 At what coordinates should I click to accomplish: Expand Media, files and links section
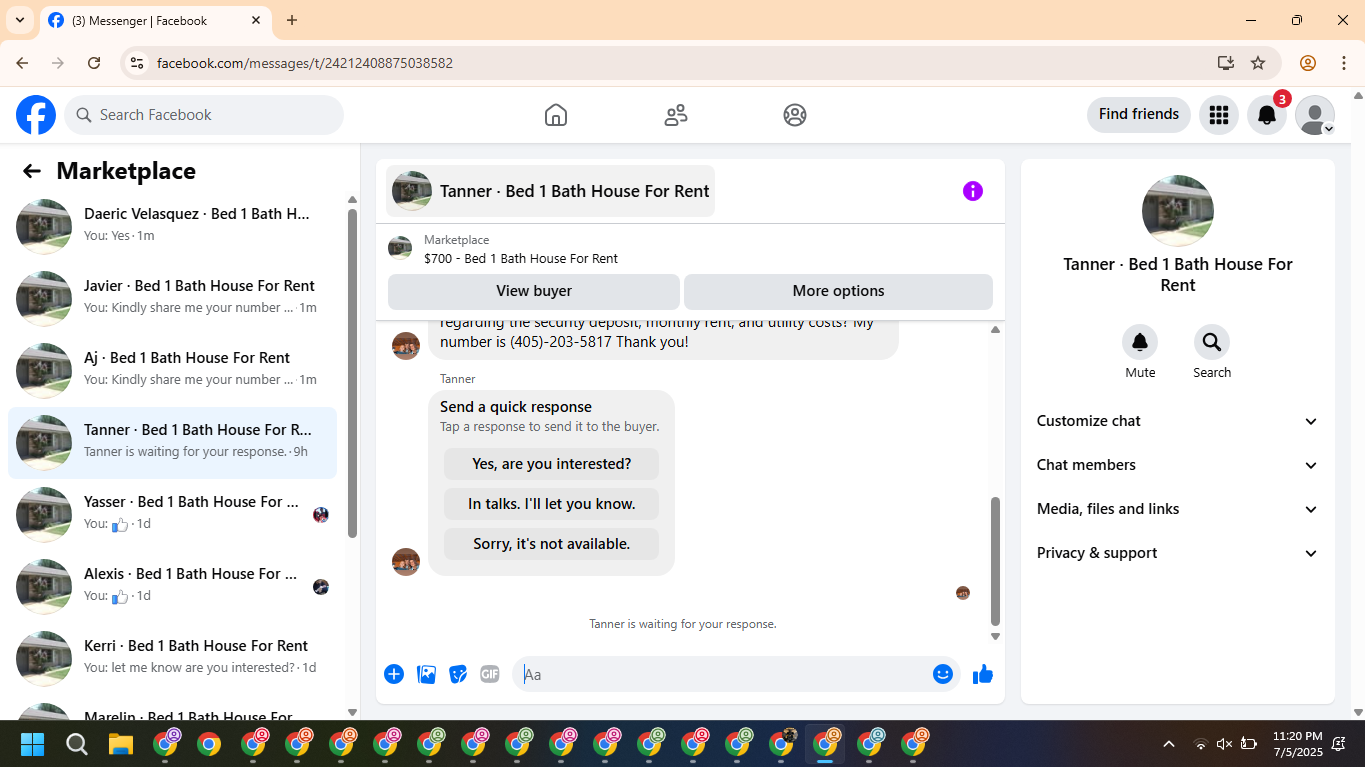pos(1178,509)
